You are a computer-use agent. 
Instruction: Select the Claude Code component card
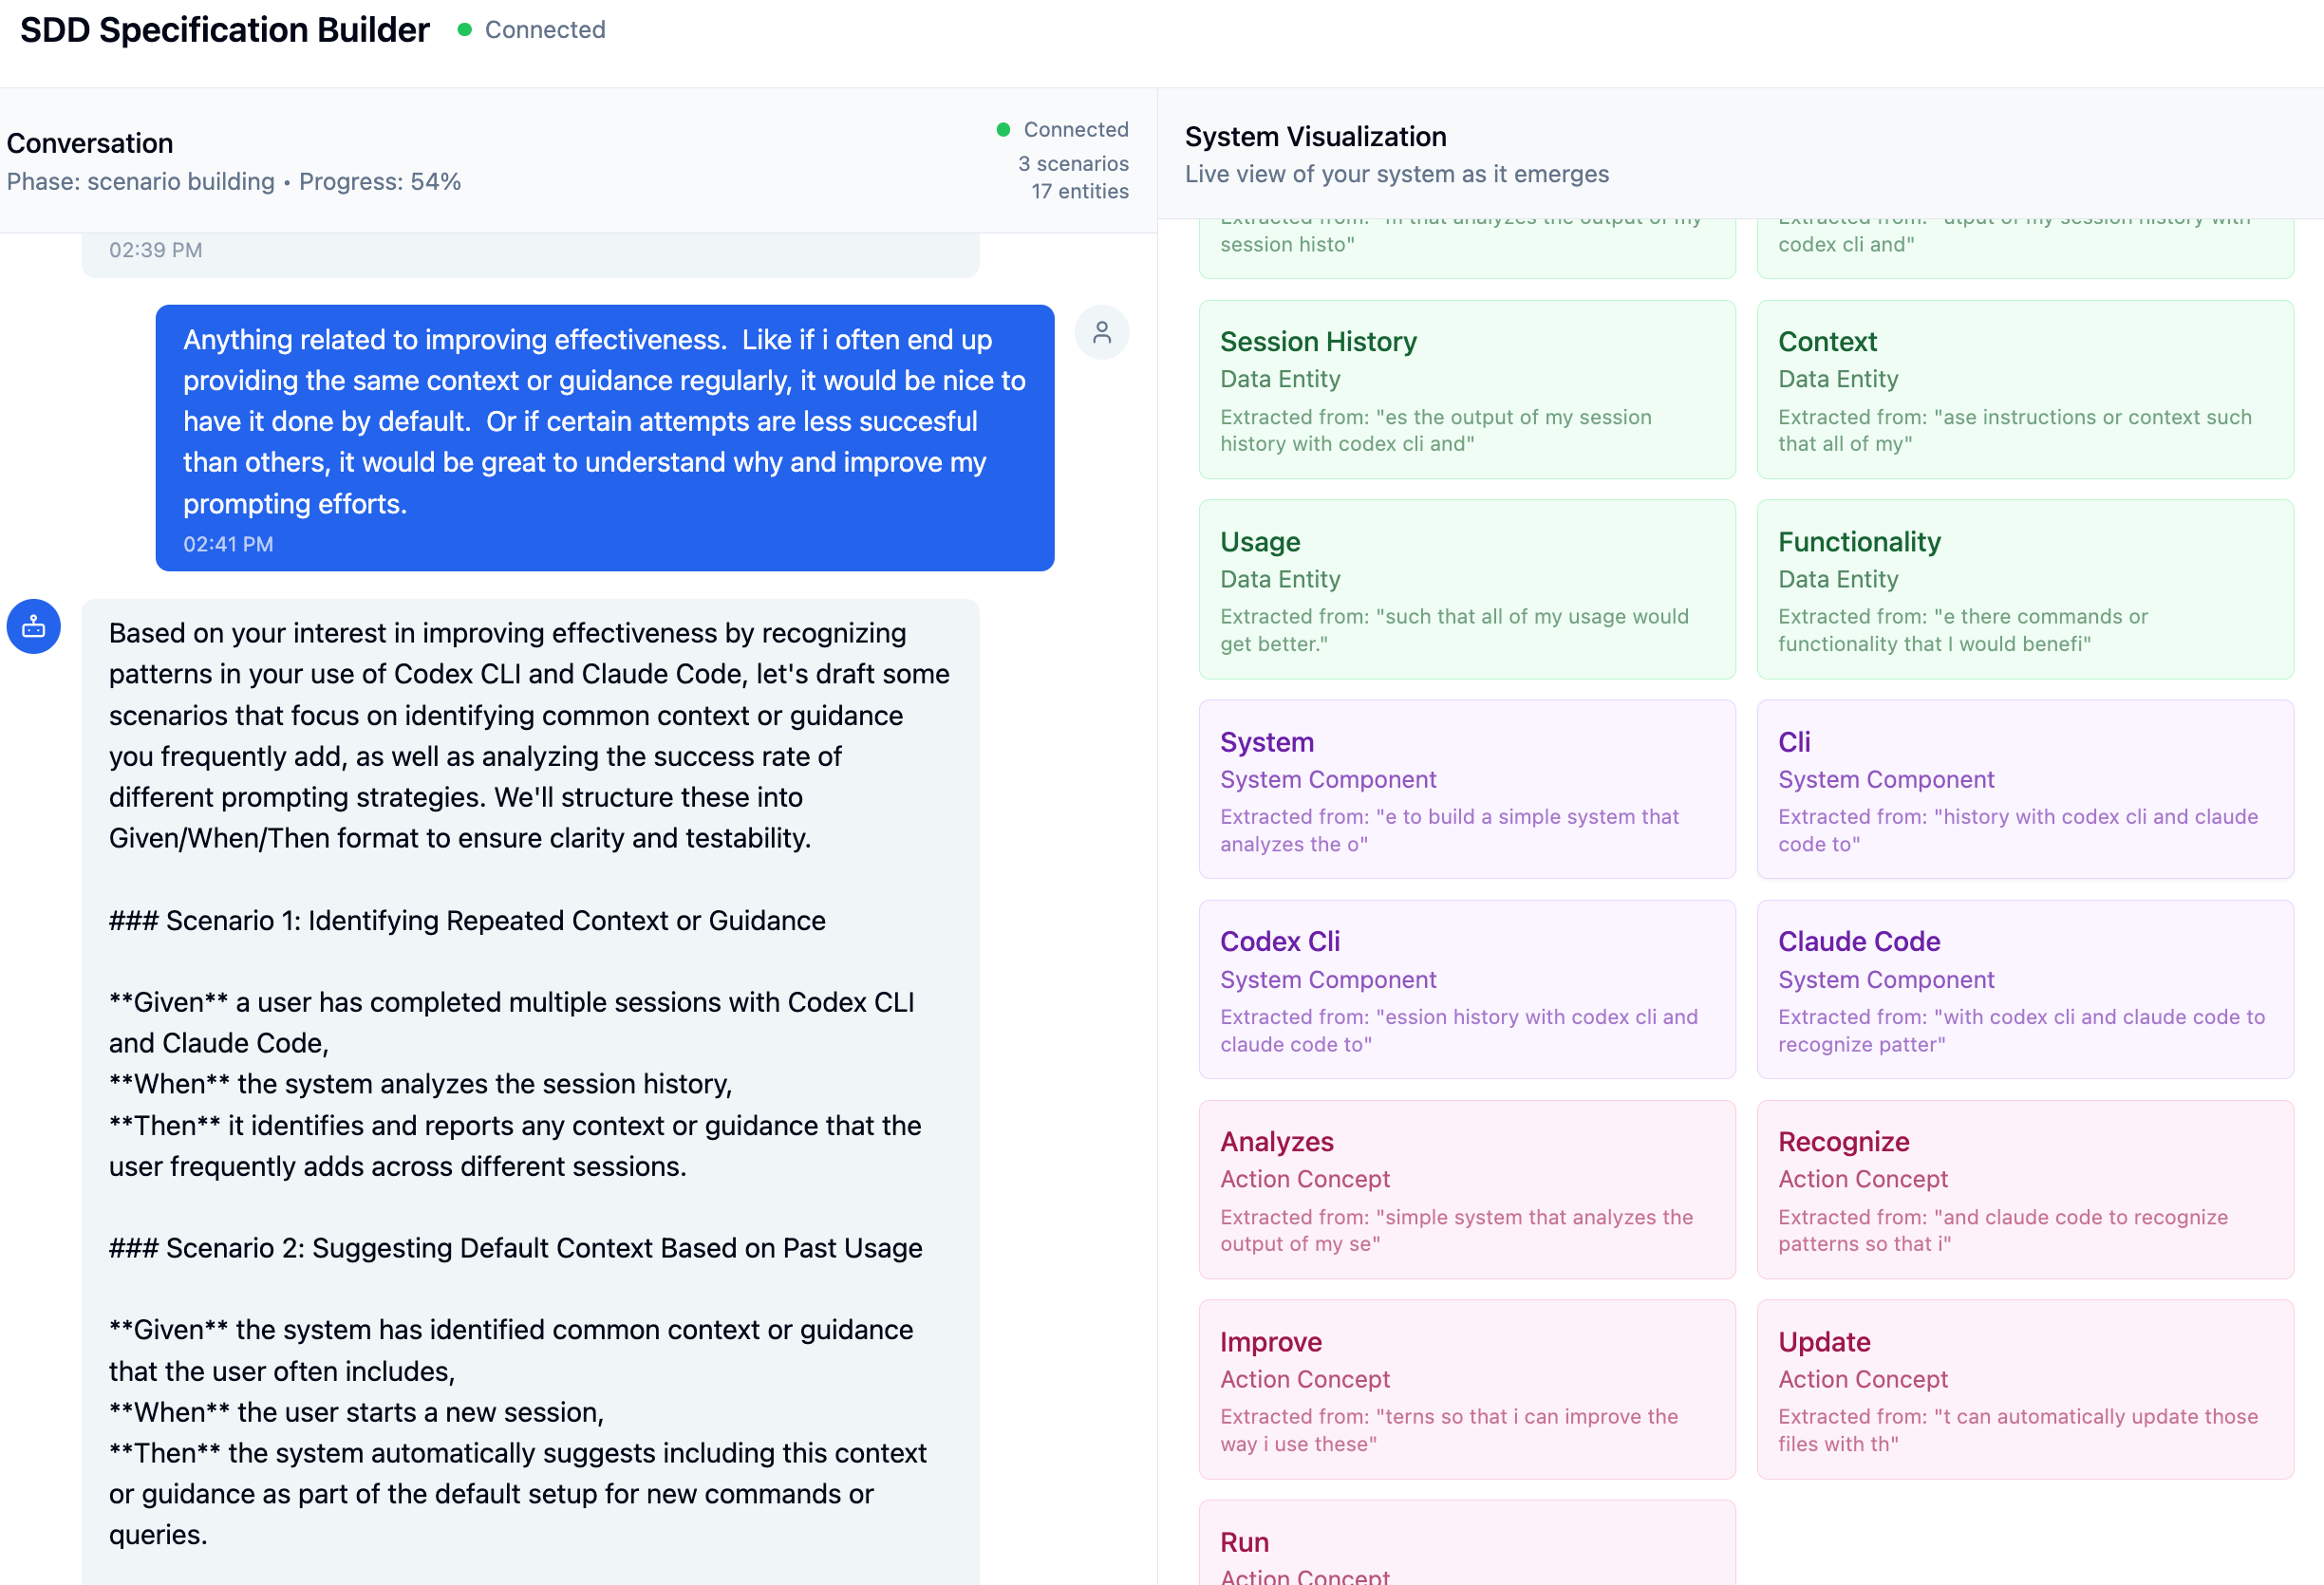2024,990
